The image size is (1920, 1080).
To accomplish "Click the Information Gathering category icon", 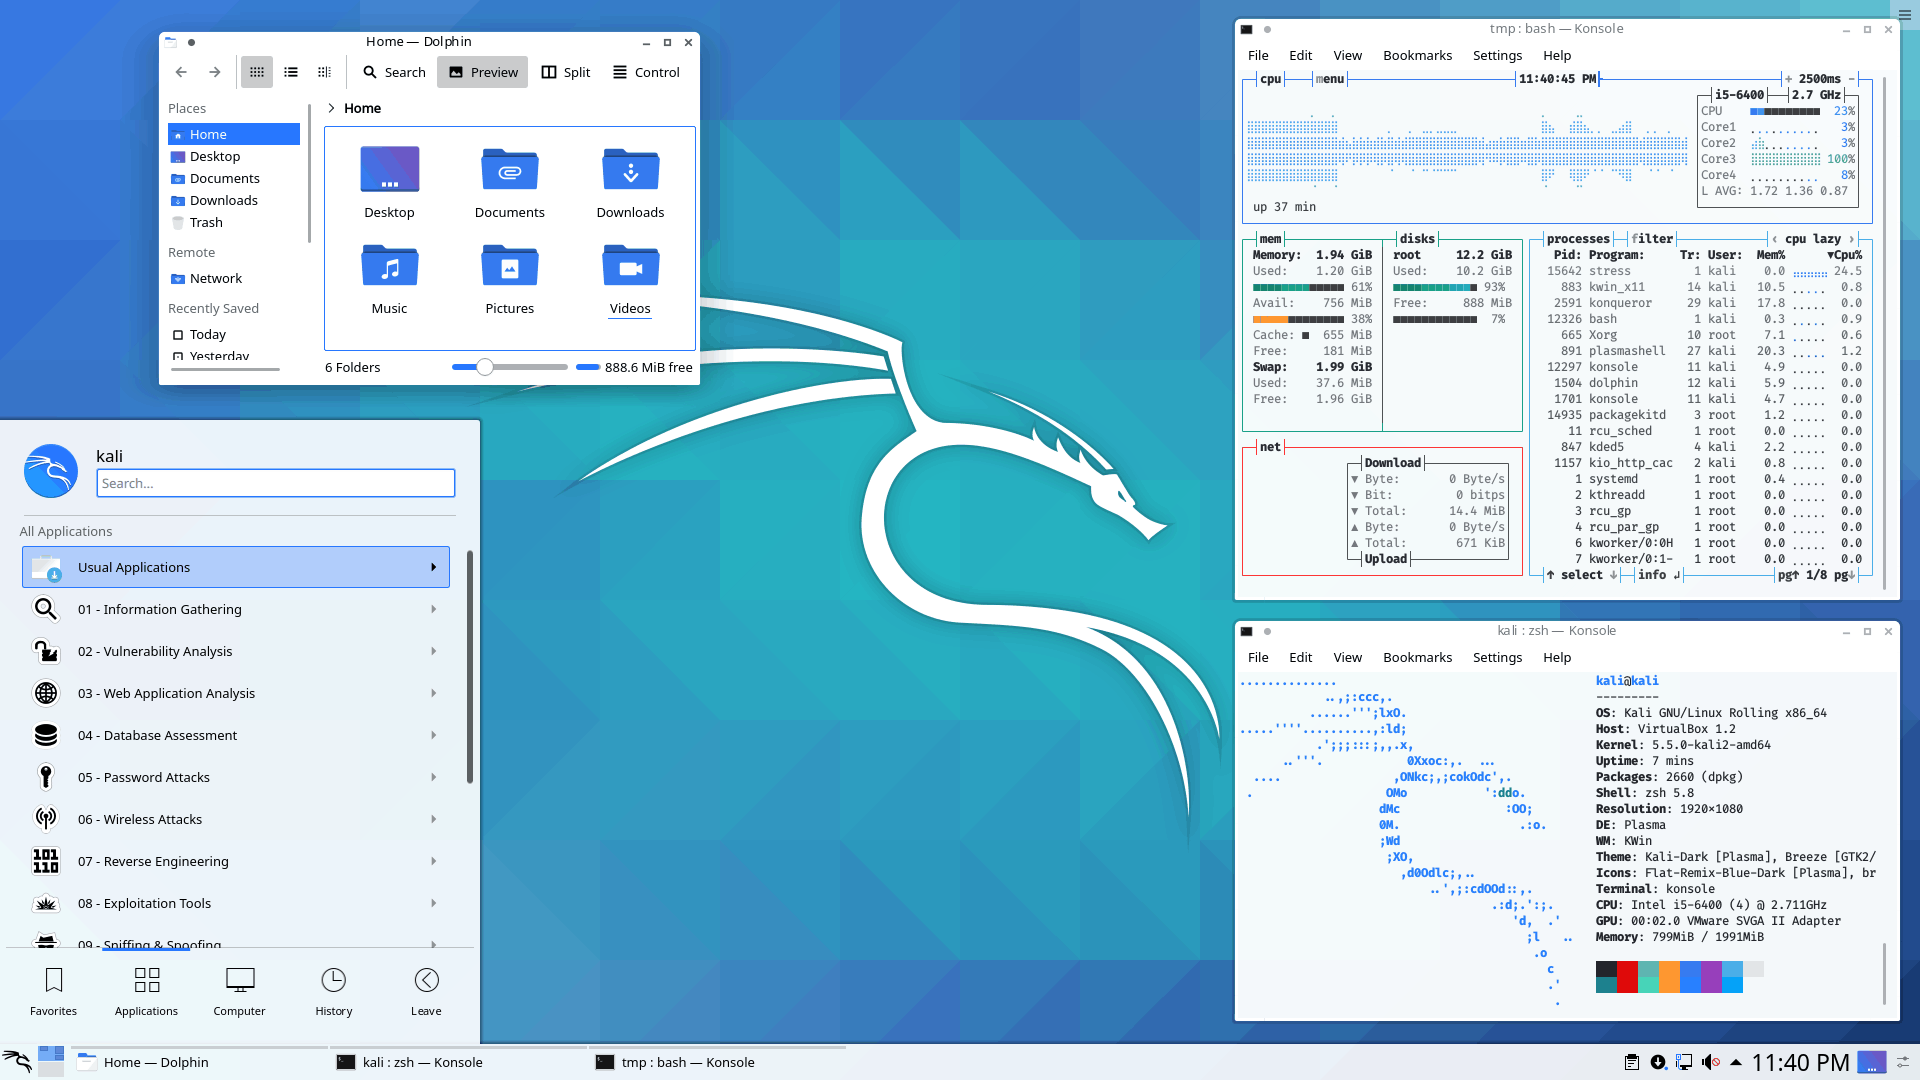I will tap(46, 608).
